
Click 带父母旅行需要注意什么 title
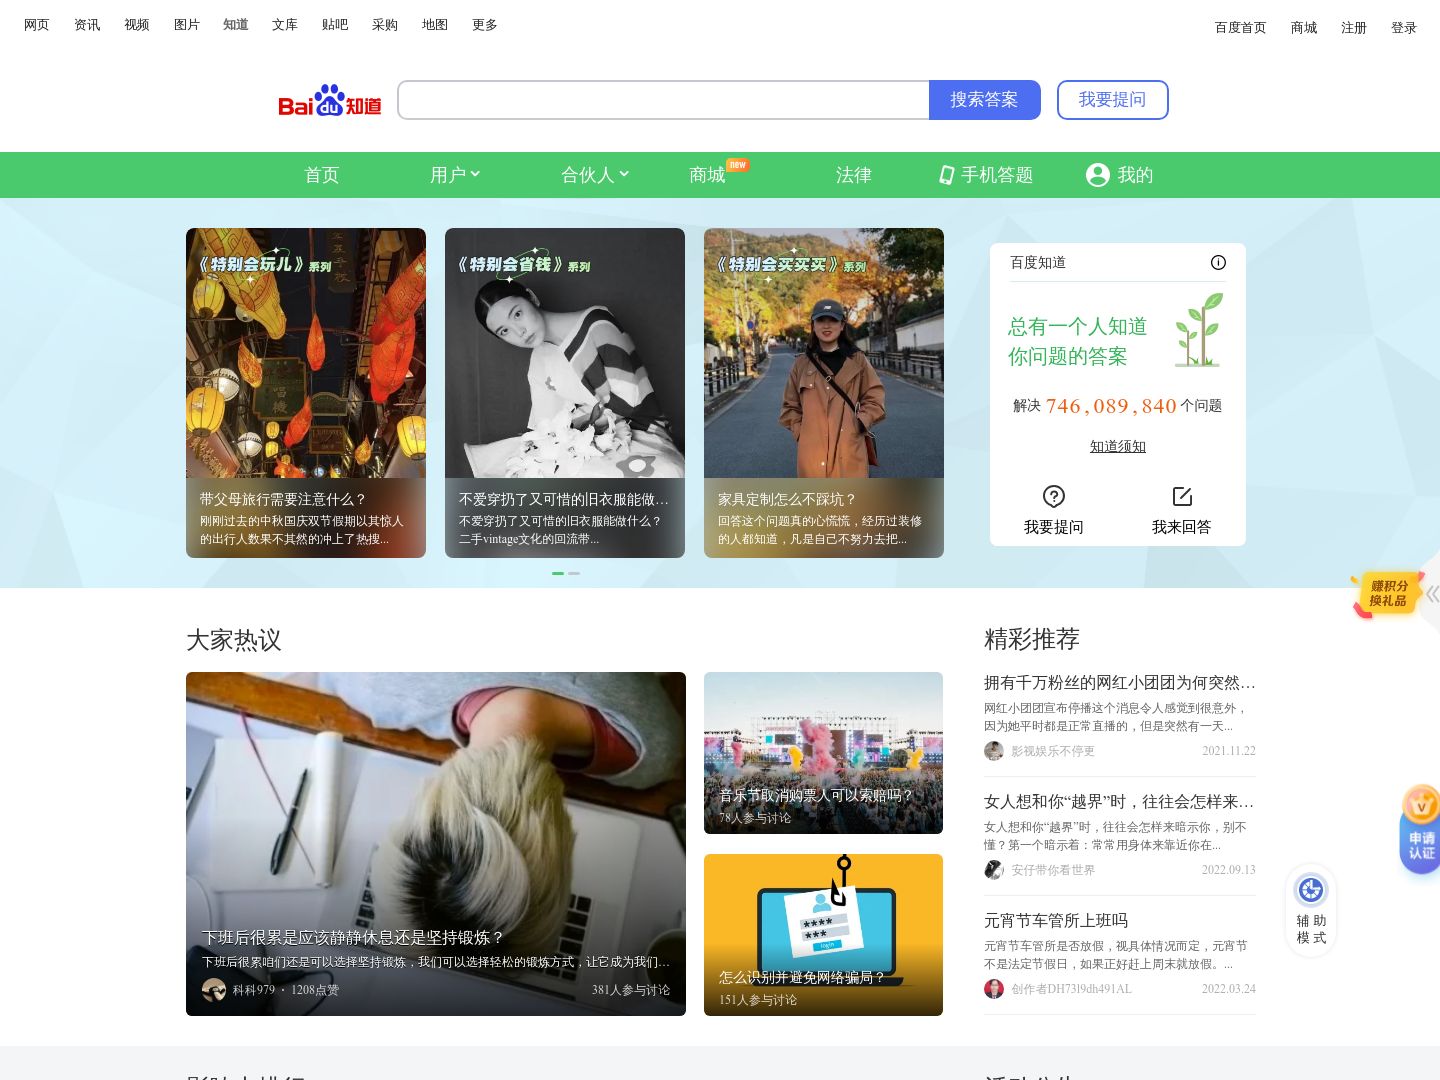point(283,499)
